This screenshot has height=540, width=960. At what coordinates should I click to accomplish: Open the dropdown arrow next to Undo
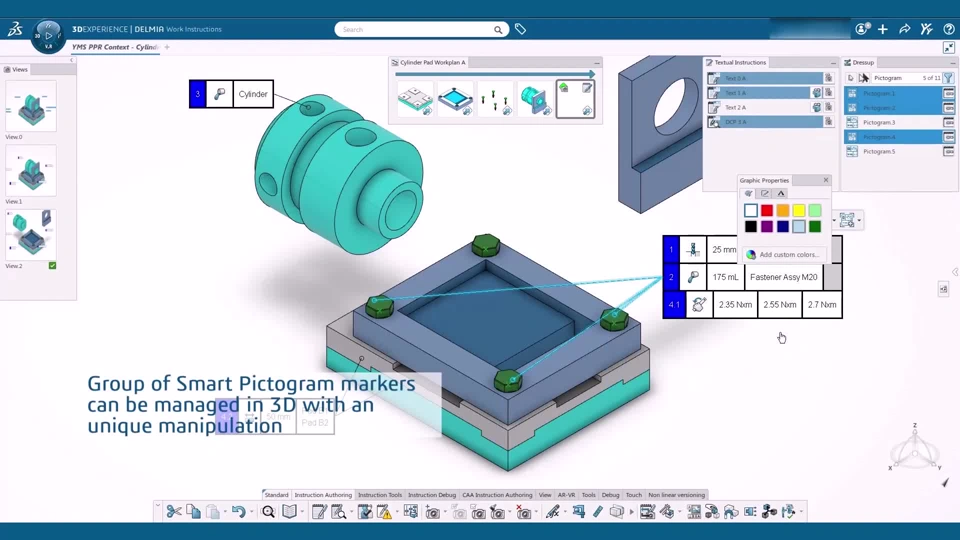coord(252,512)
